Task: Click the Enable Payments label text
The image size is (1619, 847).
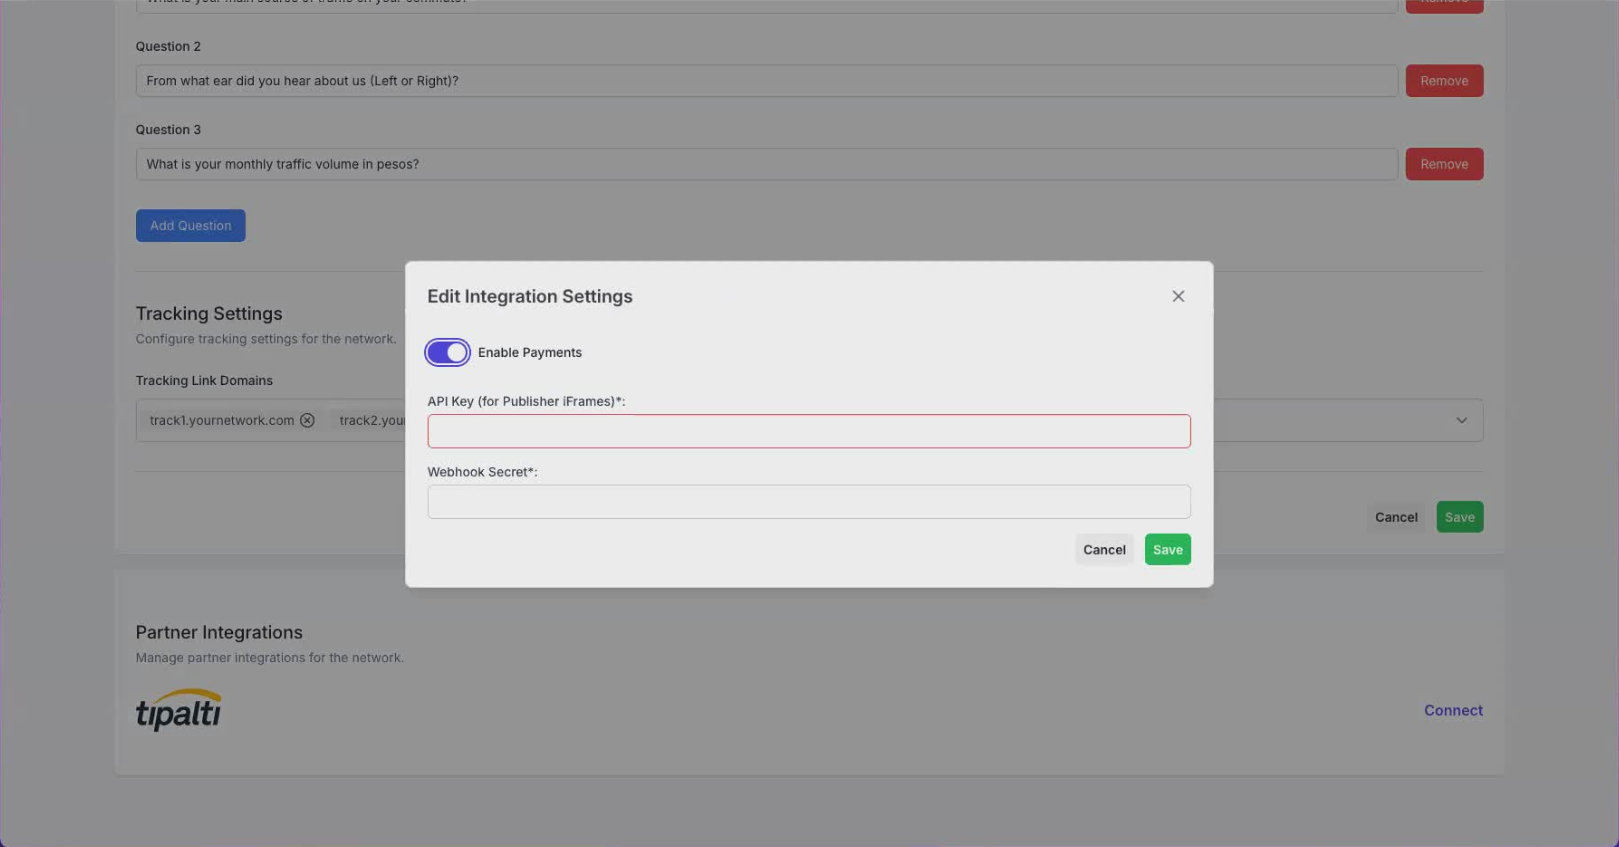Action: pos(529,353)
